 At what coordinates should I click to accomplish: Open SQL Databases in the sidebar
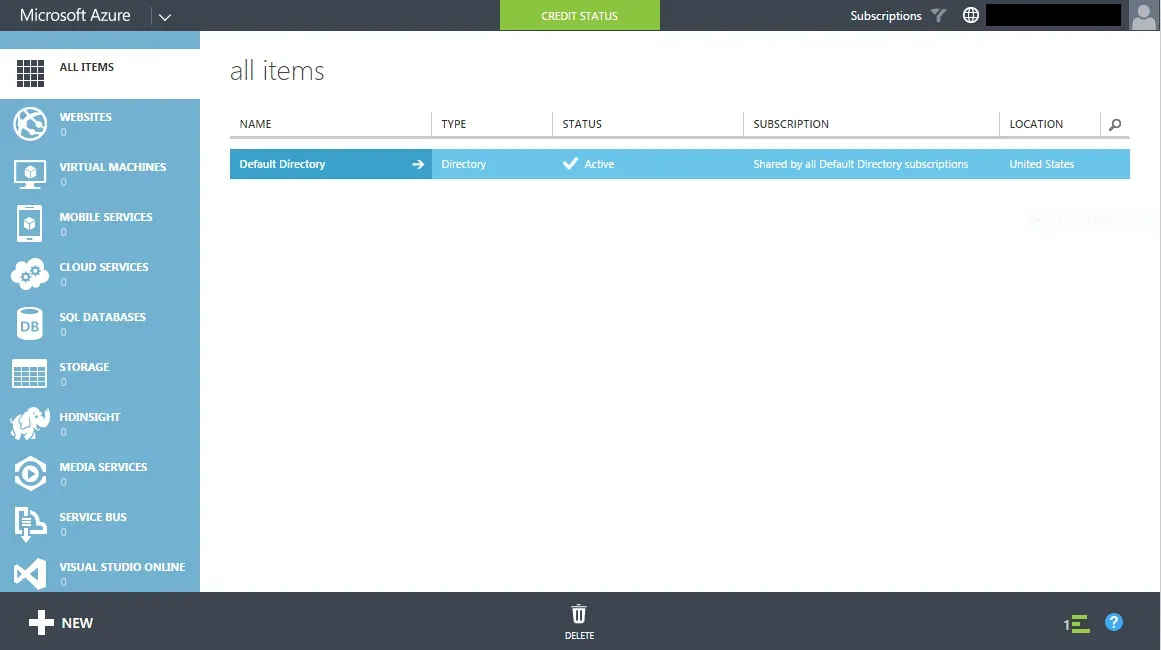29,324
